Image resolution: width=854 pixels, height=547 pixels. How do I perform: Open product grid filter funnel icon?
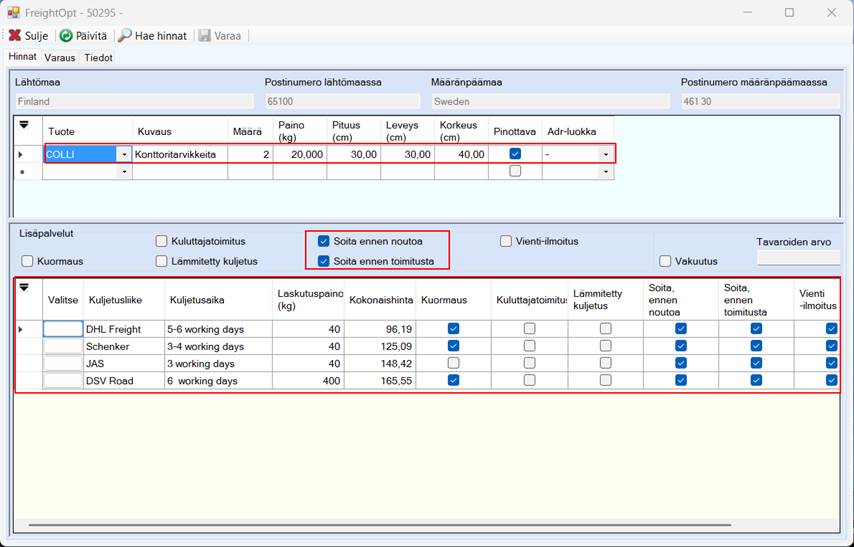[x=24, y=125]
